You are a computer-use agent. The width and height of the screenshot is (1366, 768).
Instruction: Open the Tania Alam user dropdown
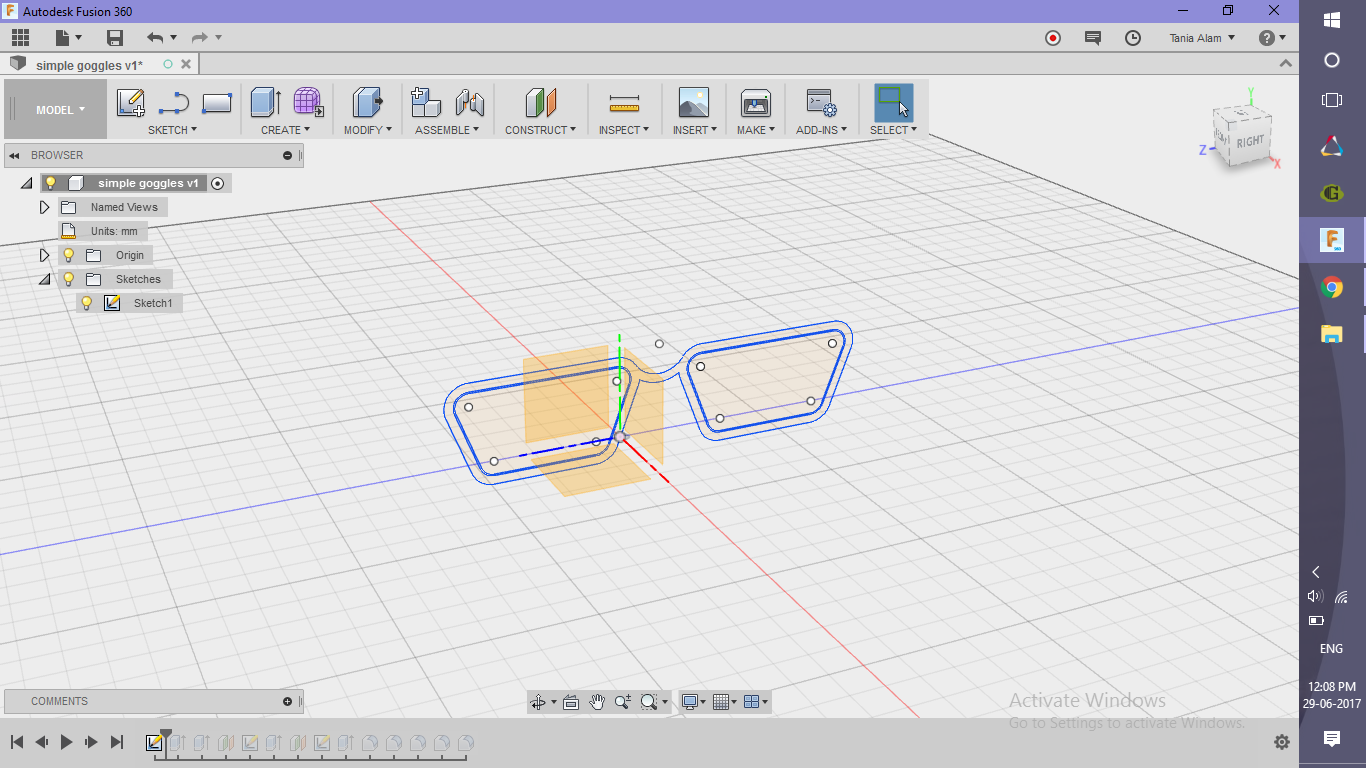point(1202,38)
